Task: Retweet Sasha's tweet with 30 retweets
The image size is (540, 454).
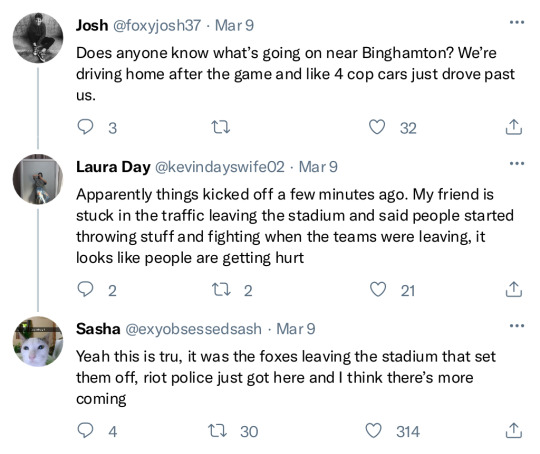Action: click(217, 431)
